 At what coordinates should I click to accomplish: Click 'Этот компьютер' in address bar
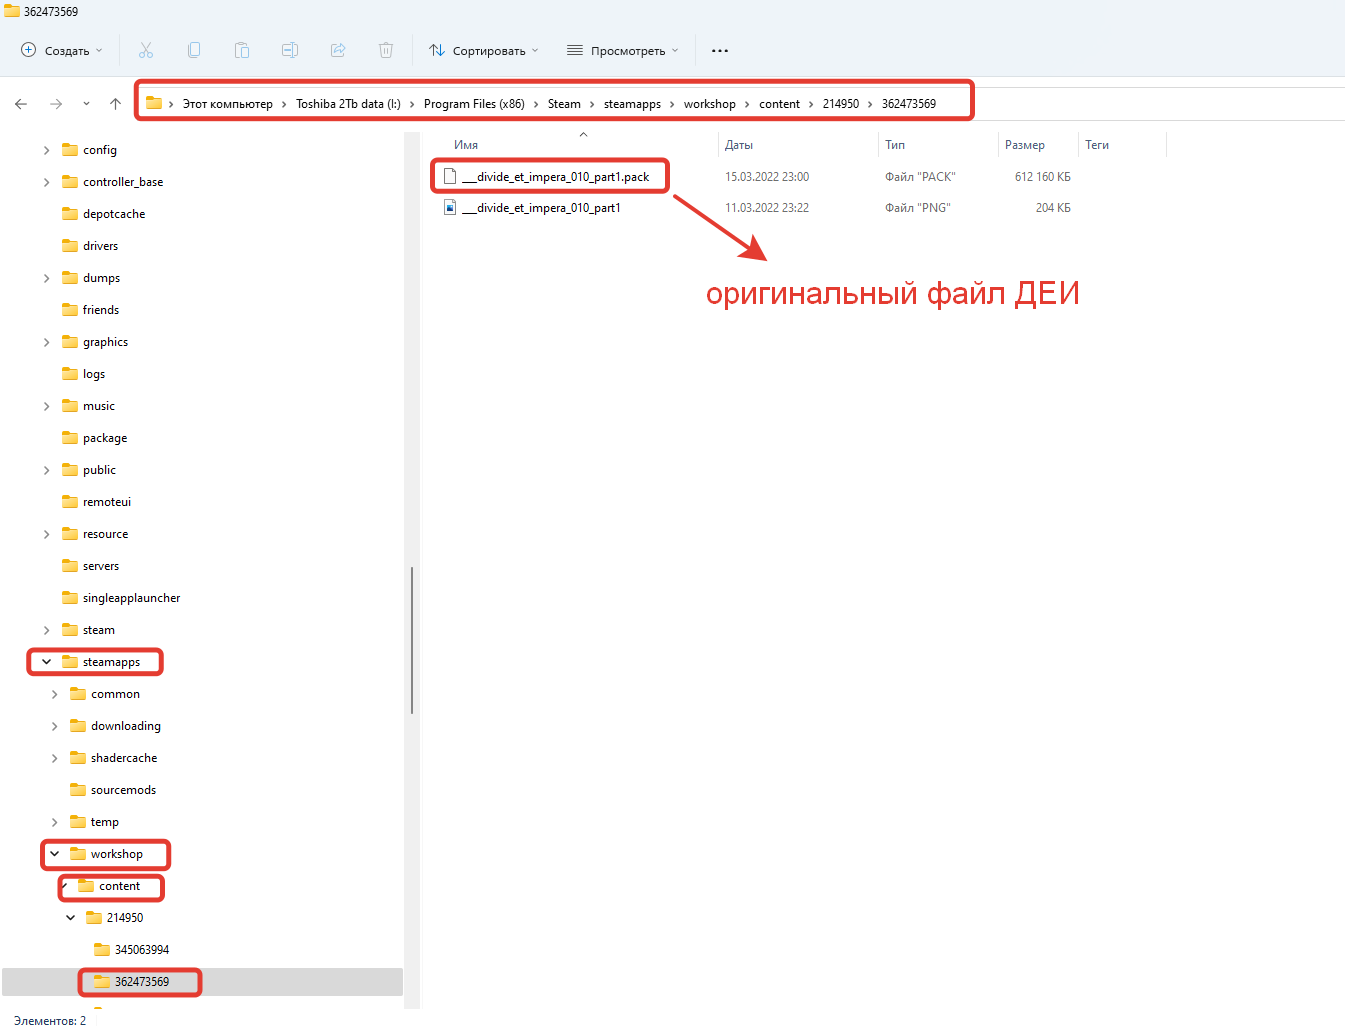pos(227,104)
